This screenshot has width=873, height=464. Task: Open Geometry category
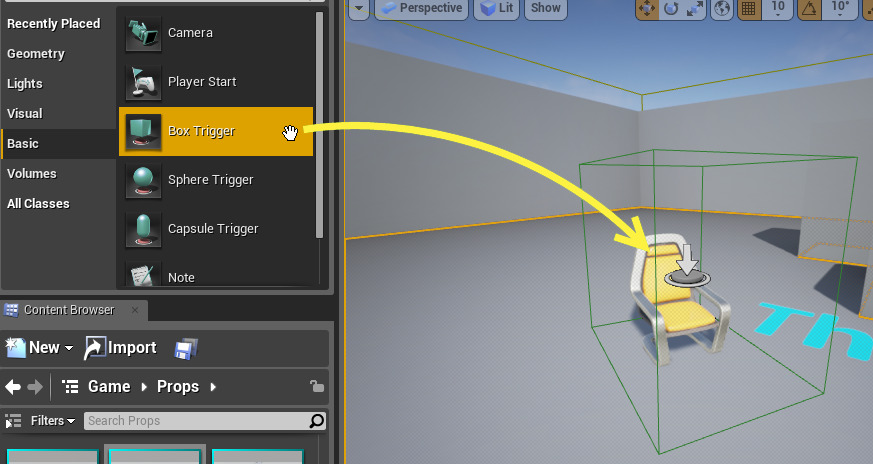pyautogui.click(x=36, y=54)
